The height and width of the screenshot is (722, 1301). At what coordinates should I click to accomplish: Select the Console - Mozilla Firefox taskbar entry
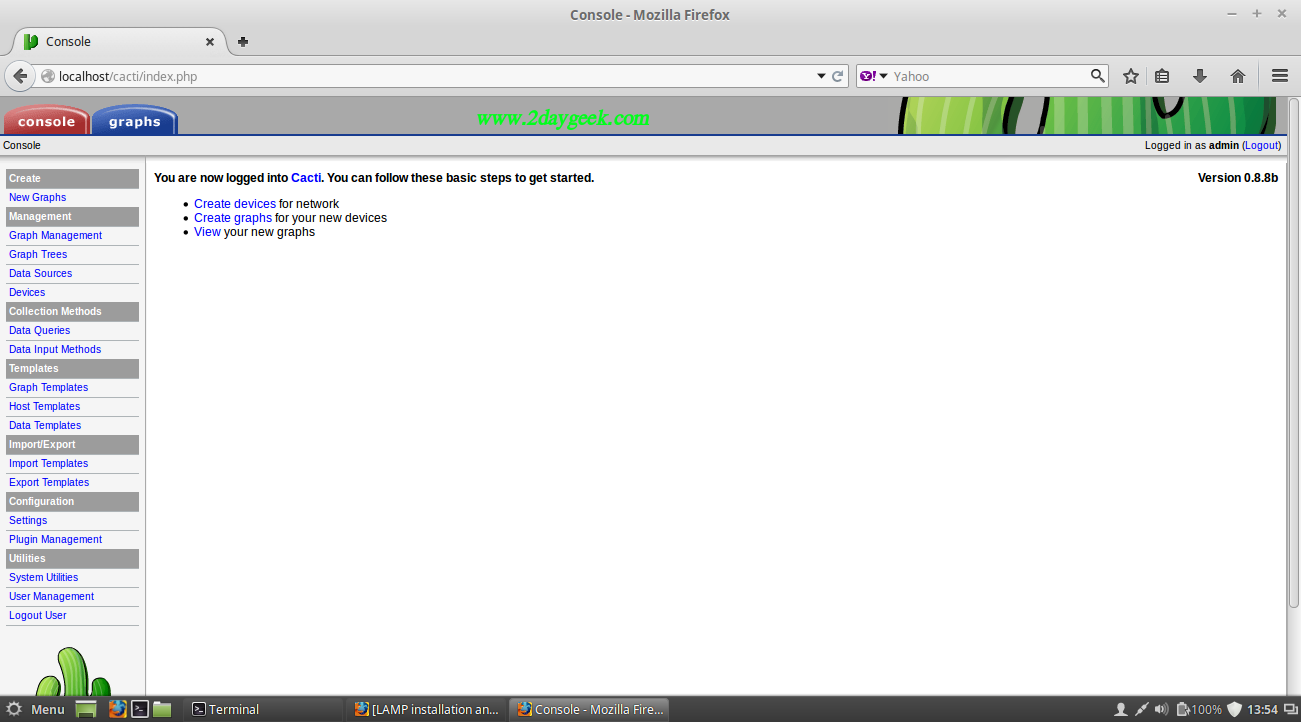[589, 709]
